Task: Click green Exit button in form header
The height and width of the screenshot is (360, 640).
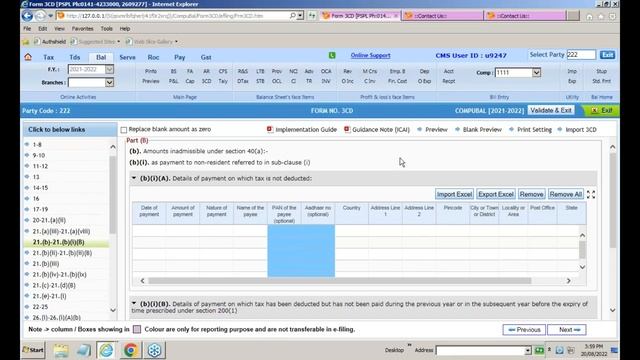Action: [x=601, y=110]
